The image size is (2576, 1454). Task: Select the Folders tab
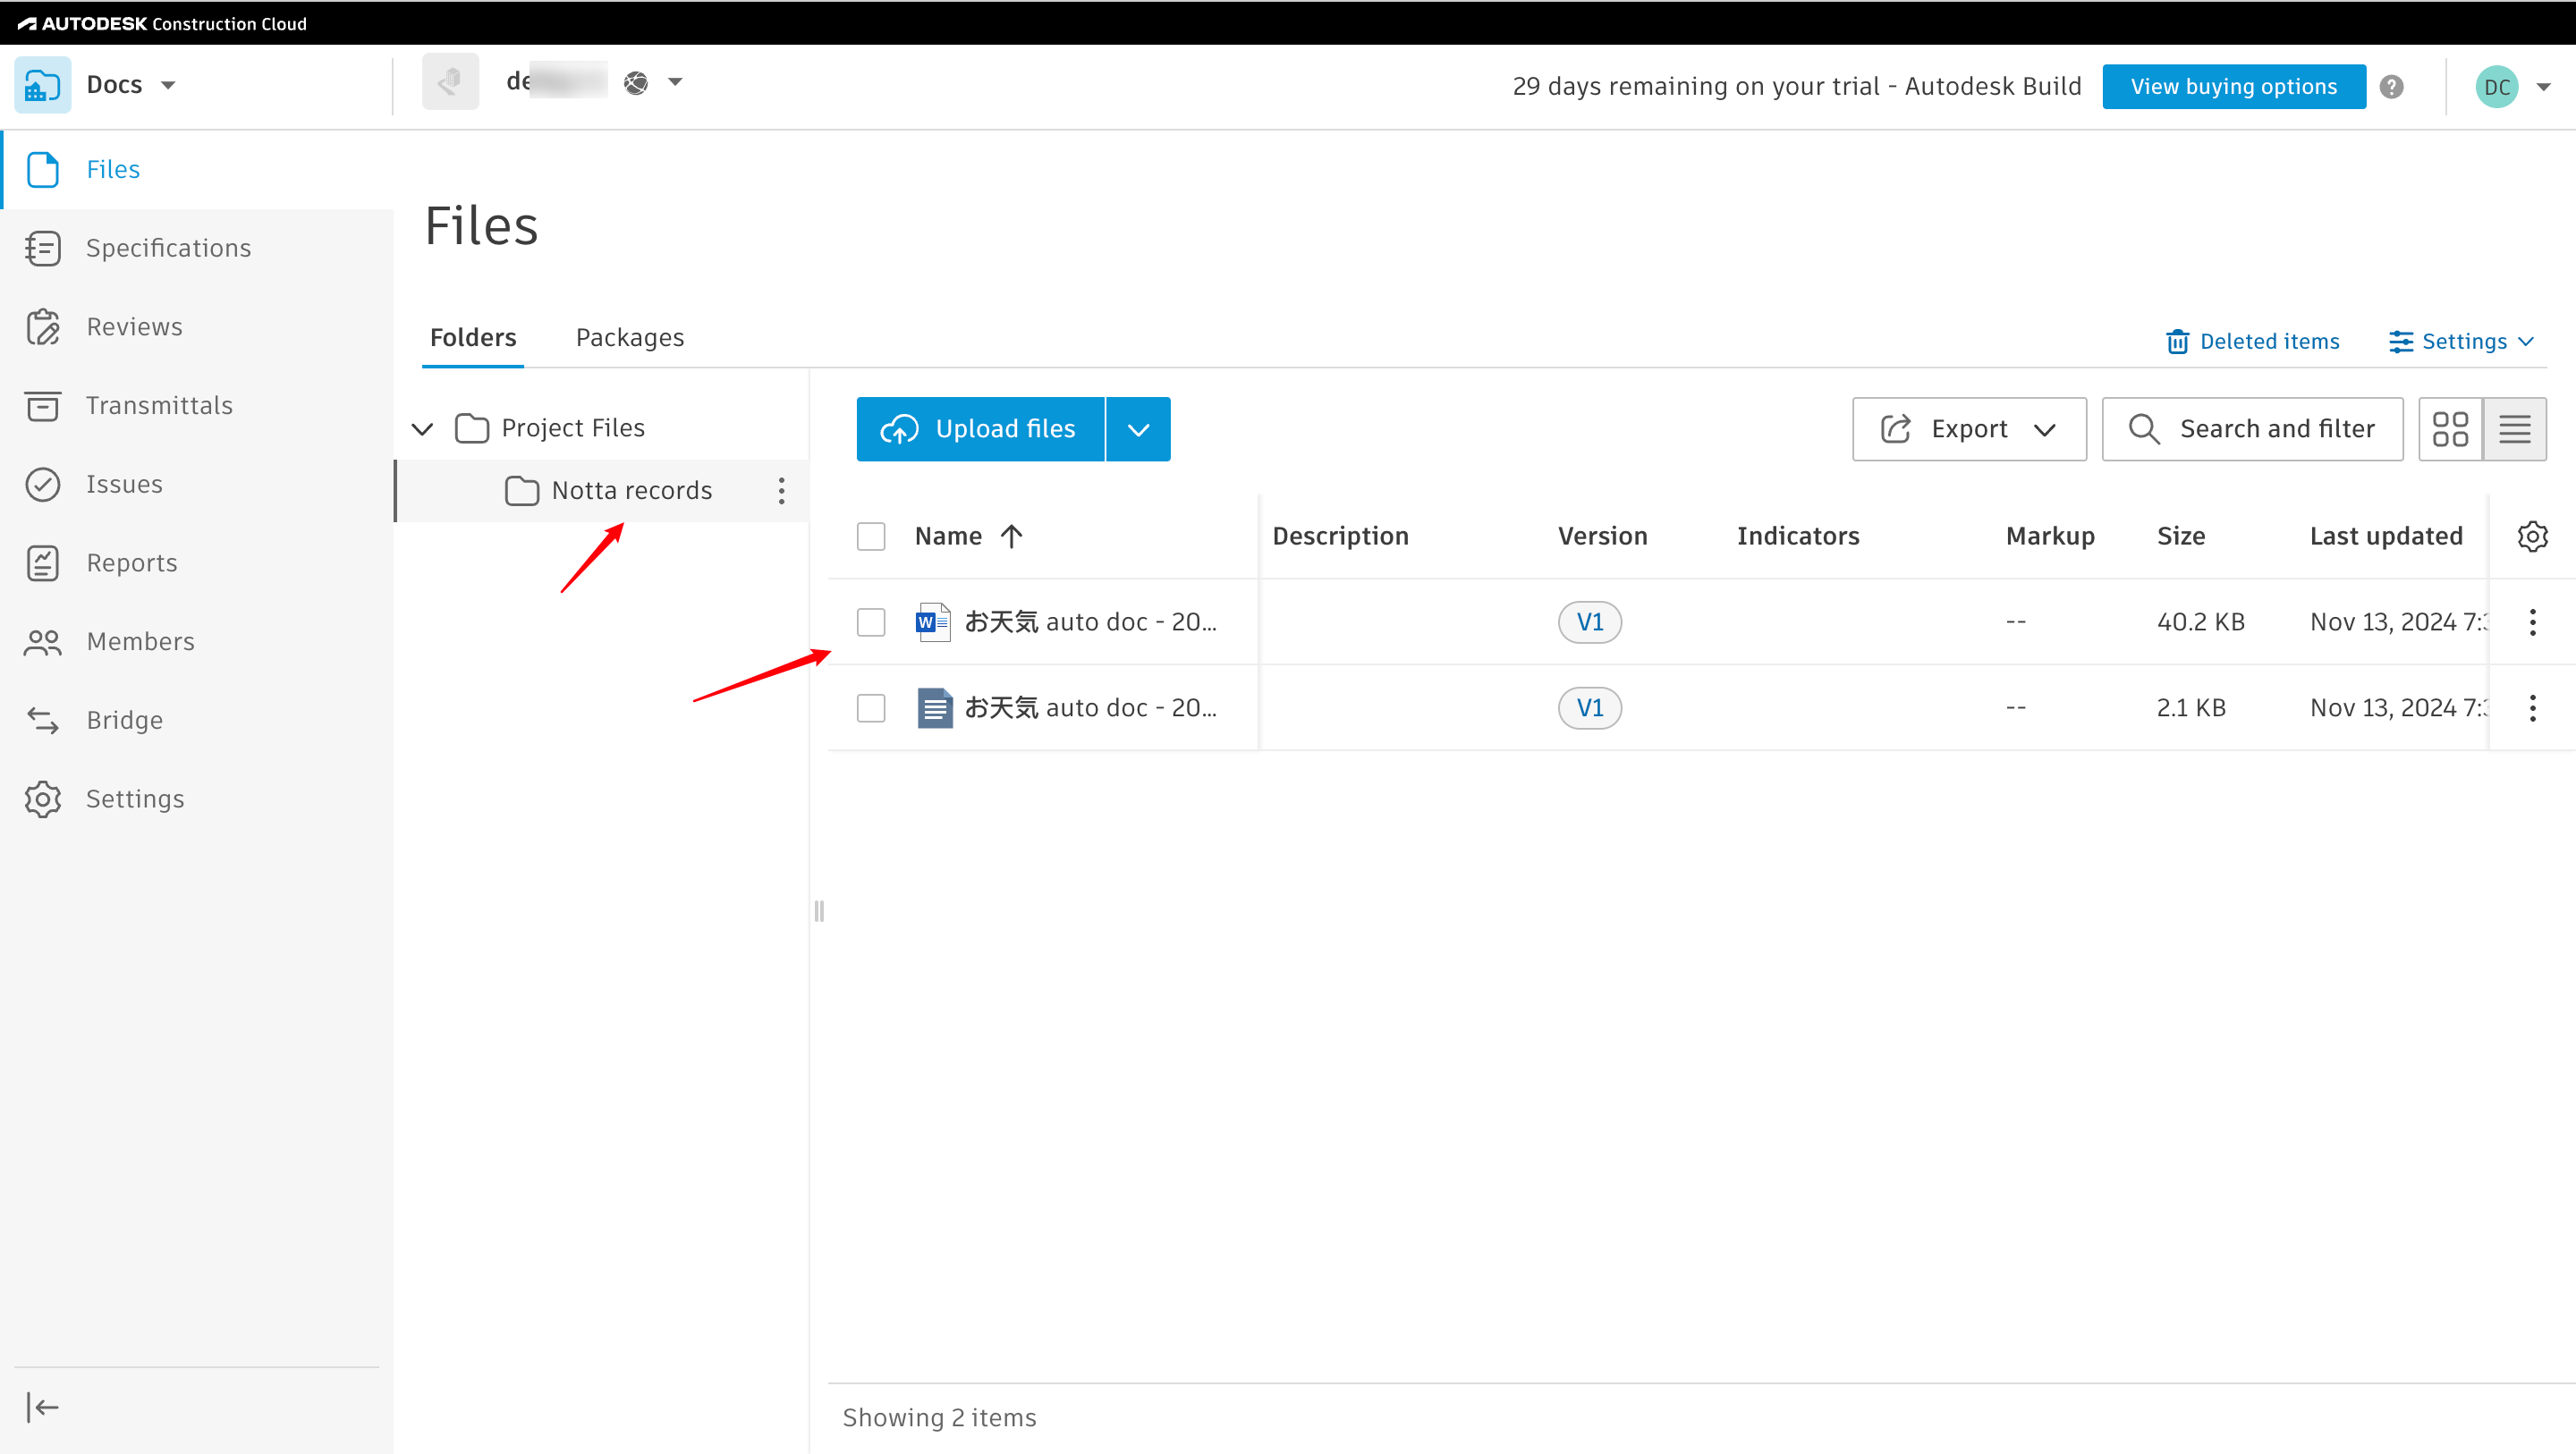[473, 338]
